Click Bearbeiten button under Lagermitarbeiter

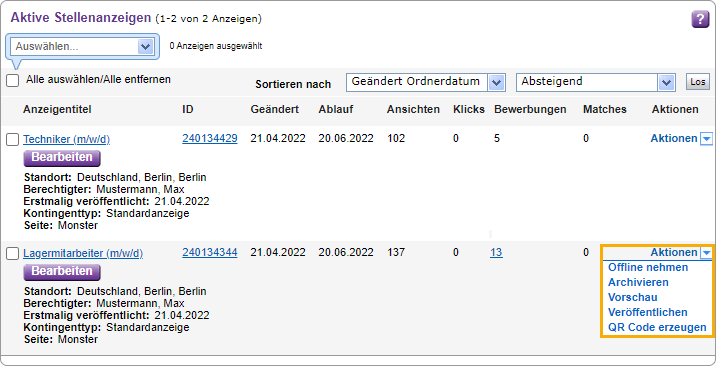(62, 272)
